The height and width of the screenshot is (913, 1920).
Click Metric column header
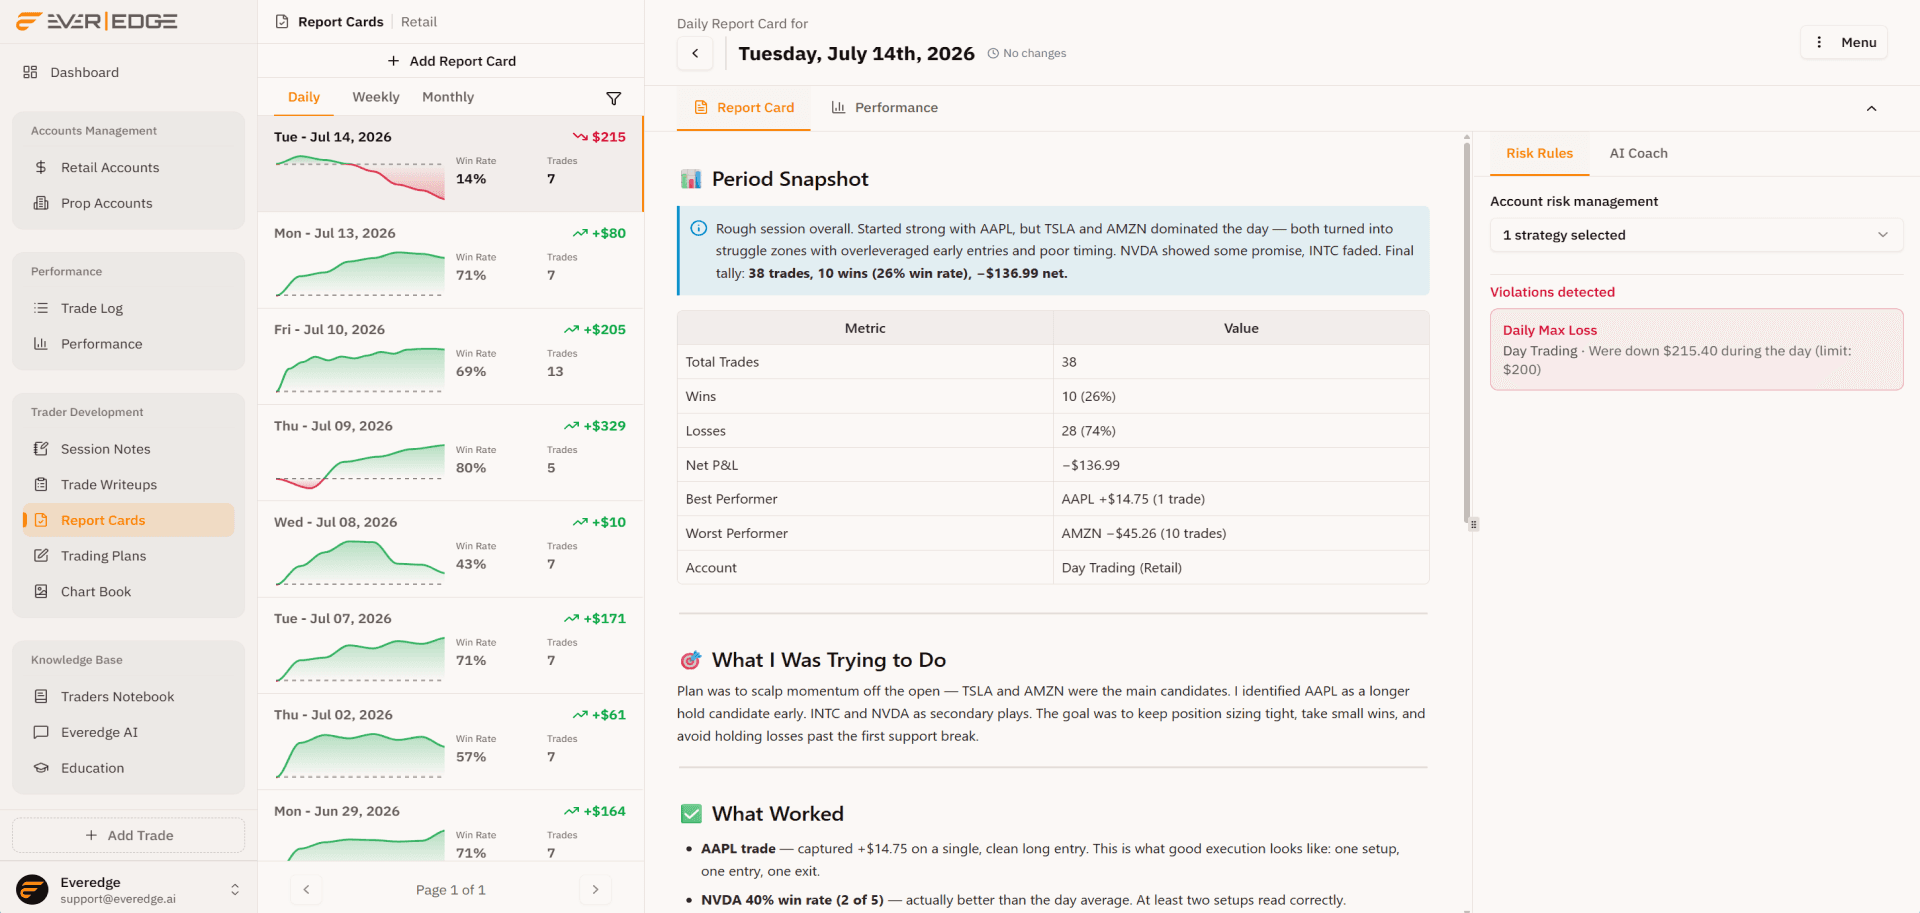coord(865,328)
